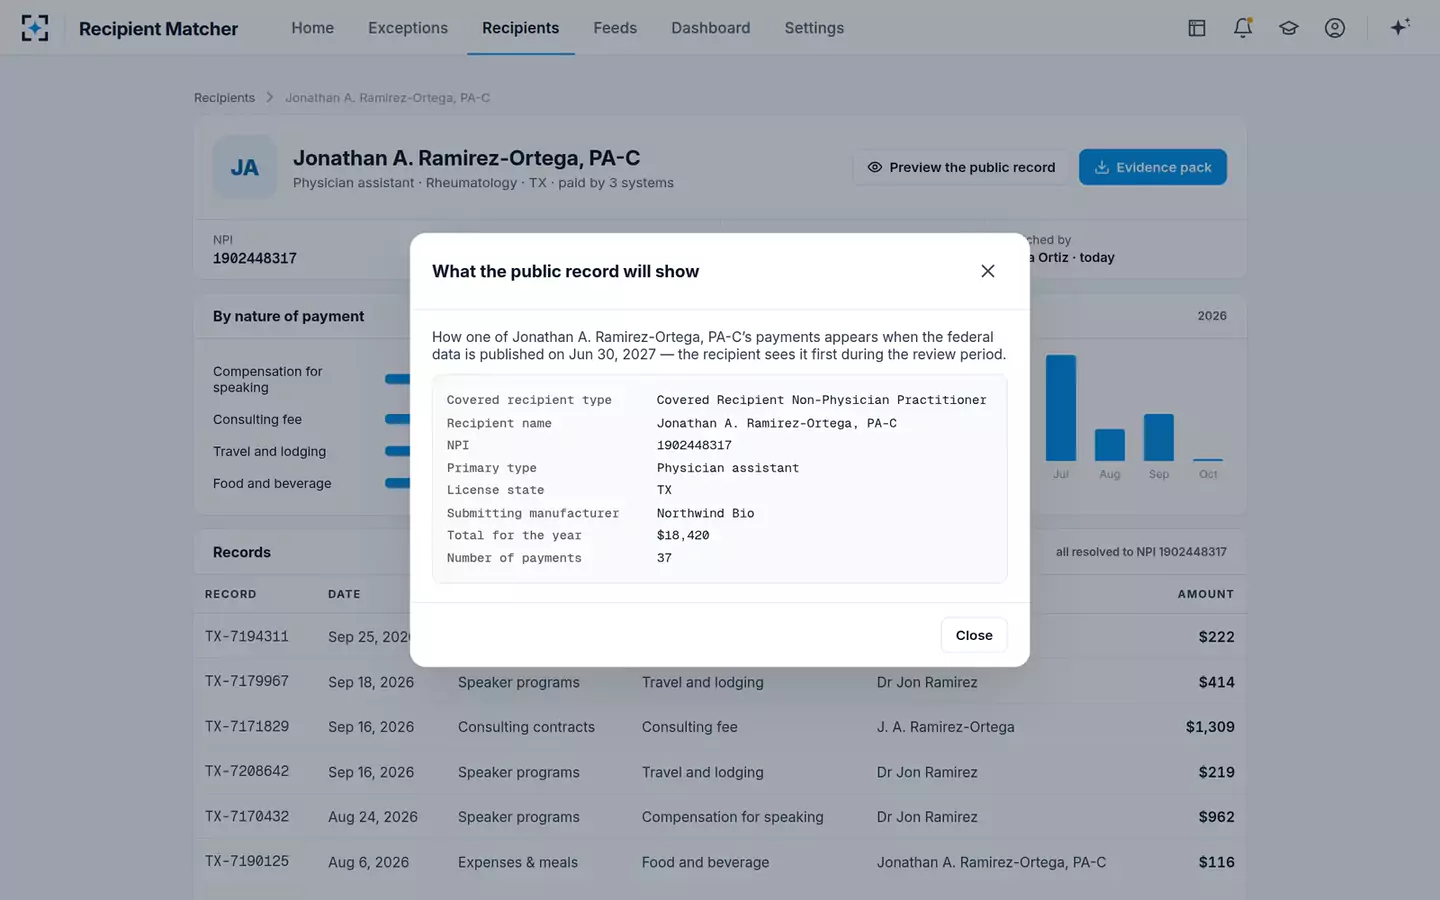This screenshot has height=900, width=1440.
Task: Click the AMOUNT column header
Action: [x=1206, y=594]
